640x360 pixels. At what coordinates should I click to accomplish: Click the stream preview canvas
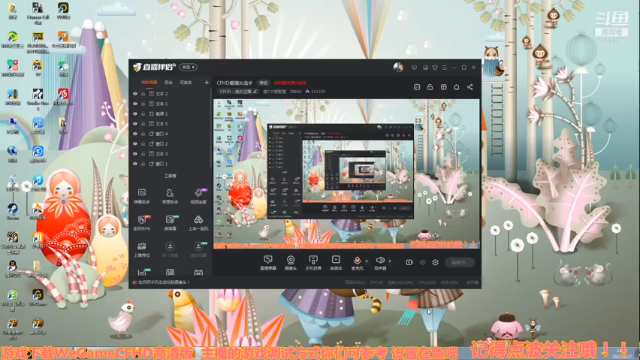pos(346,174)
